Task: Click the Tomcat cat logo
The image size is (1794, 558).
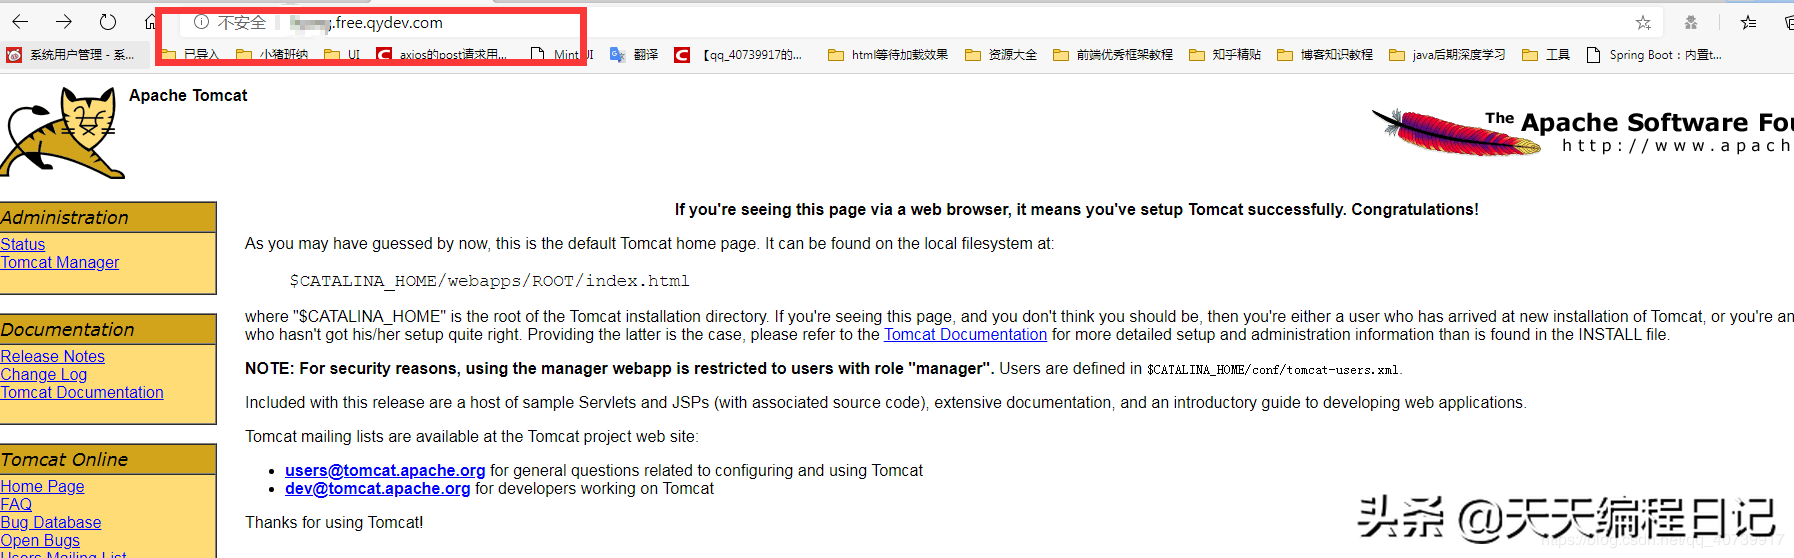Action: pos(62,133)
